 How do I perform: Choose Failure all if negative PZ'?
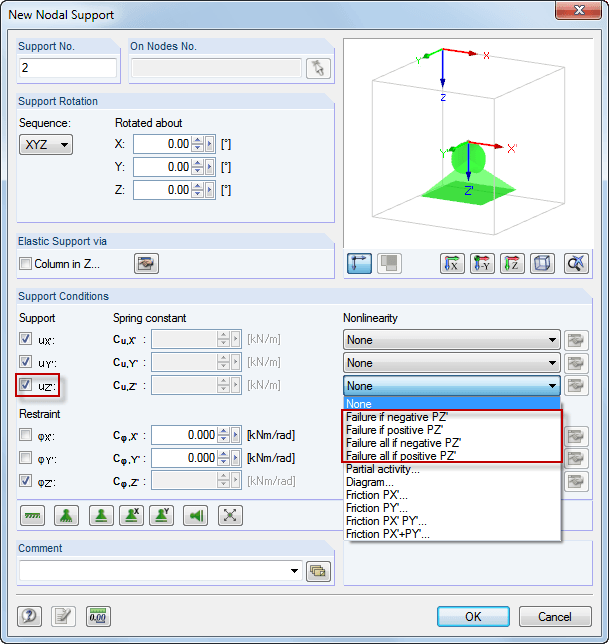coord(452,443)
